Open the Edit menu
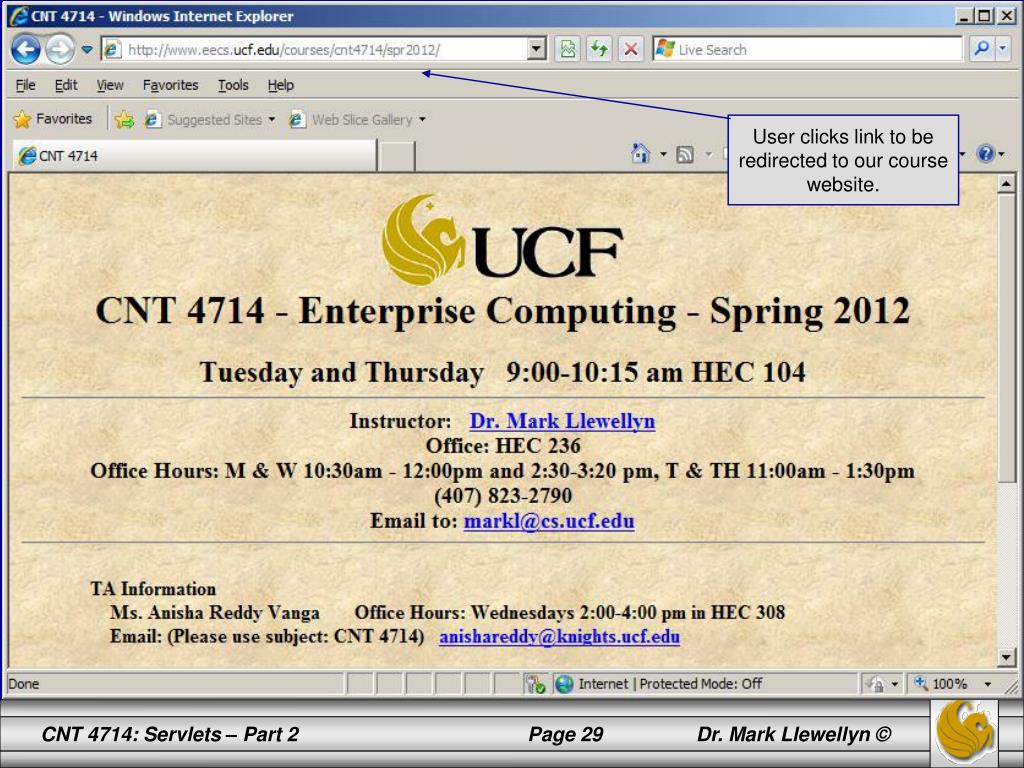This screenshot has width=1024, height=768. click(x=66, y=85)
